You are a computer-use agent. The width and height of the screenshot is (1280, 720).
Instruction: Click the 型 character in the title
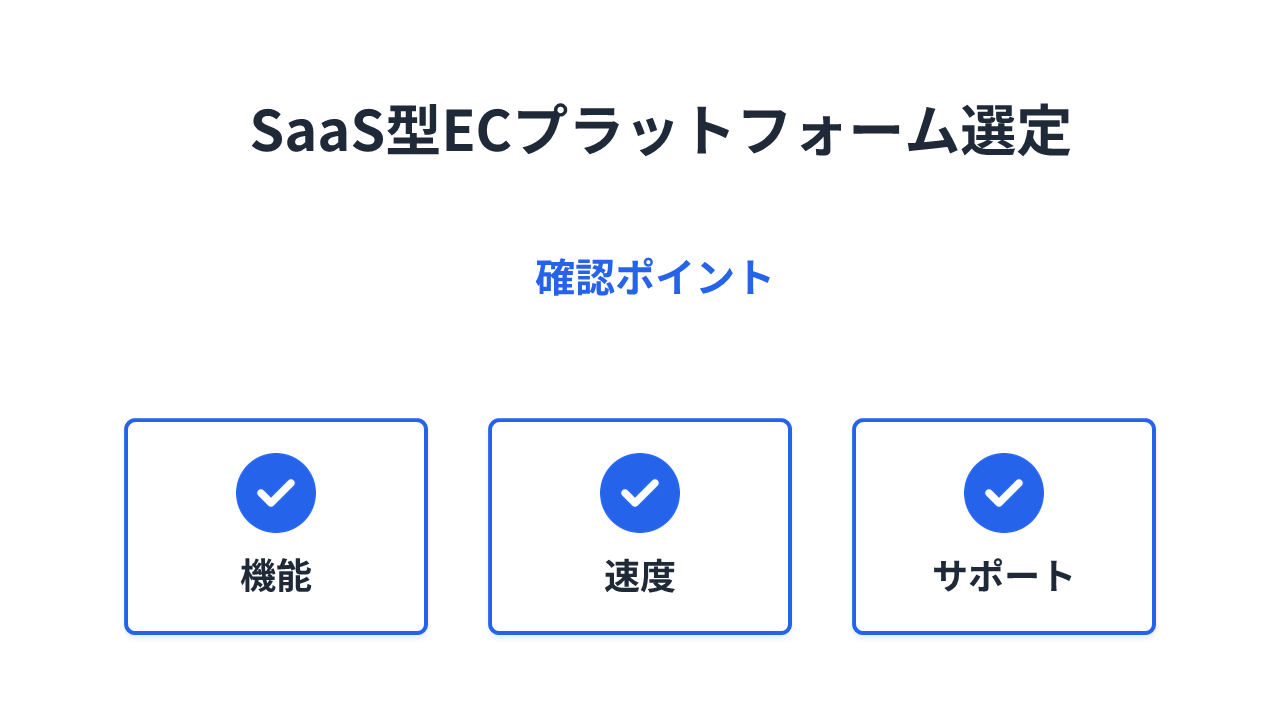[411, 131]
